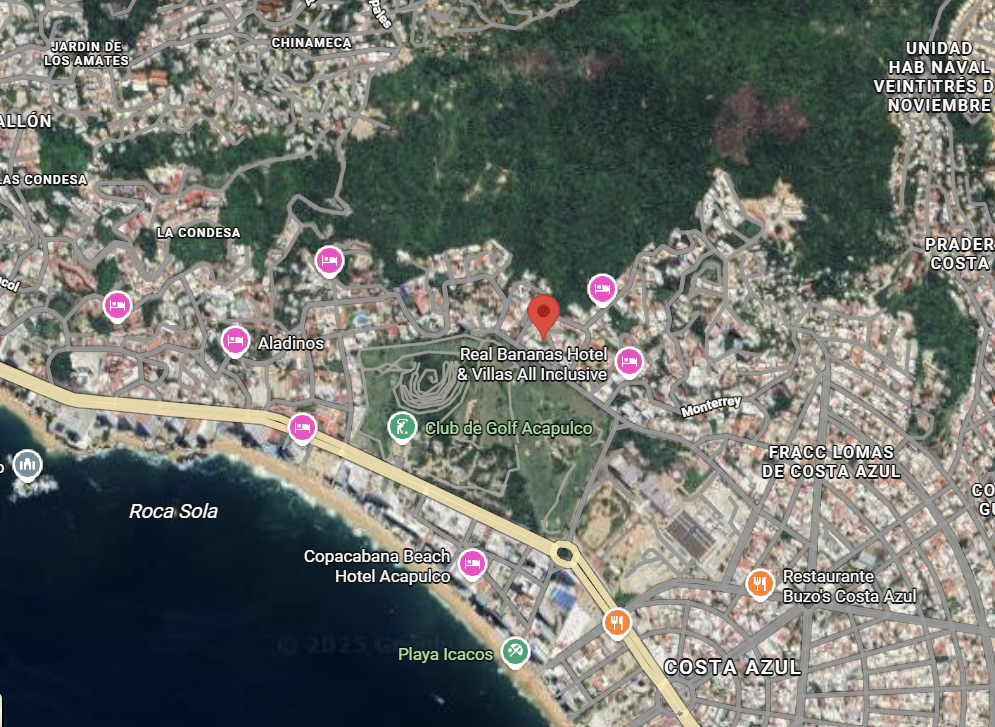
Task: Click the Club de Golf Acapulco label
Action: coord(508,428)
